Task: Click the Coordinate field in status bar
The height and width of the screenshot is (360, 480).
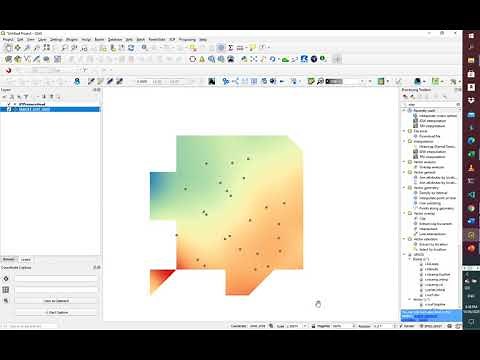Action: [257, 326]
